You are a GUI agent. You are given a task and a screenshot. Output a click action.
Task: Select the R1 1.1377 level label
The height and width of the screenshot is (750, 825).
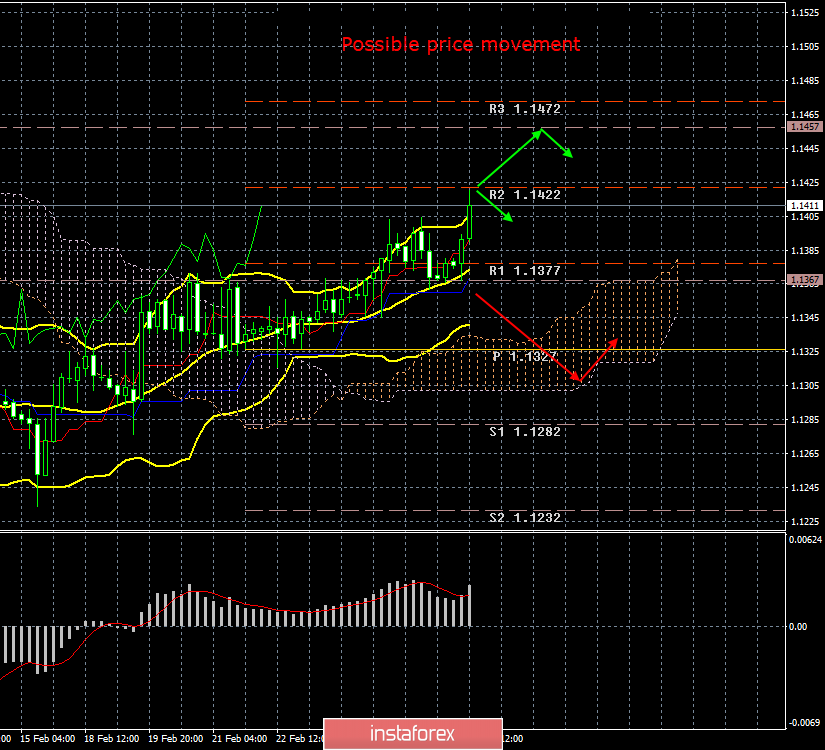click(x=525, y=271)
